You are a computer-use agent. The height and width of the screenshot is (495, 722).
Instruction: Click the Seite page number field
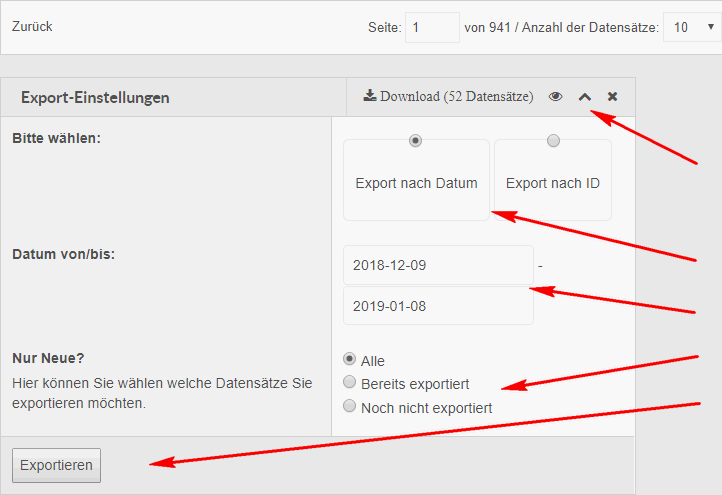coord(431,28)
